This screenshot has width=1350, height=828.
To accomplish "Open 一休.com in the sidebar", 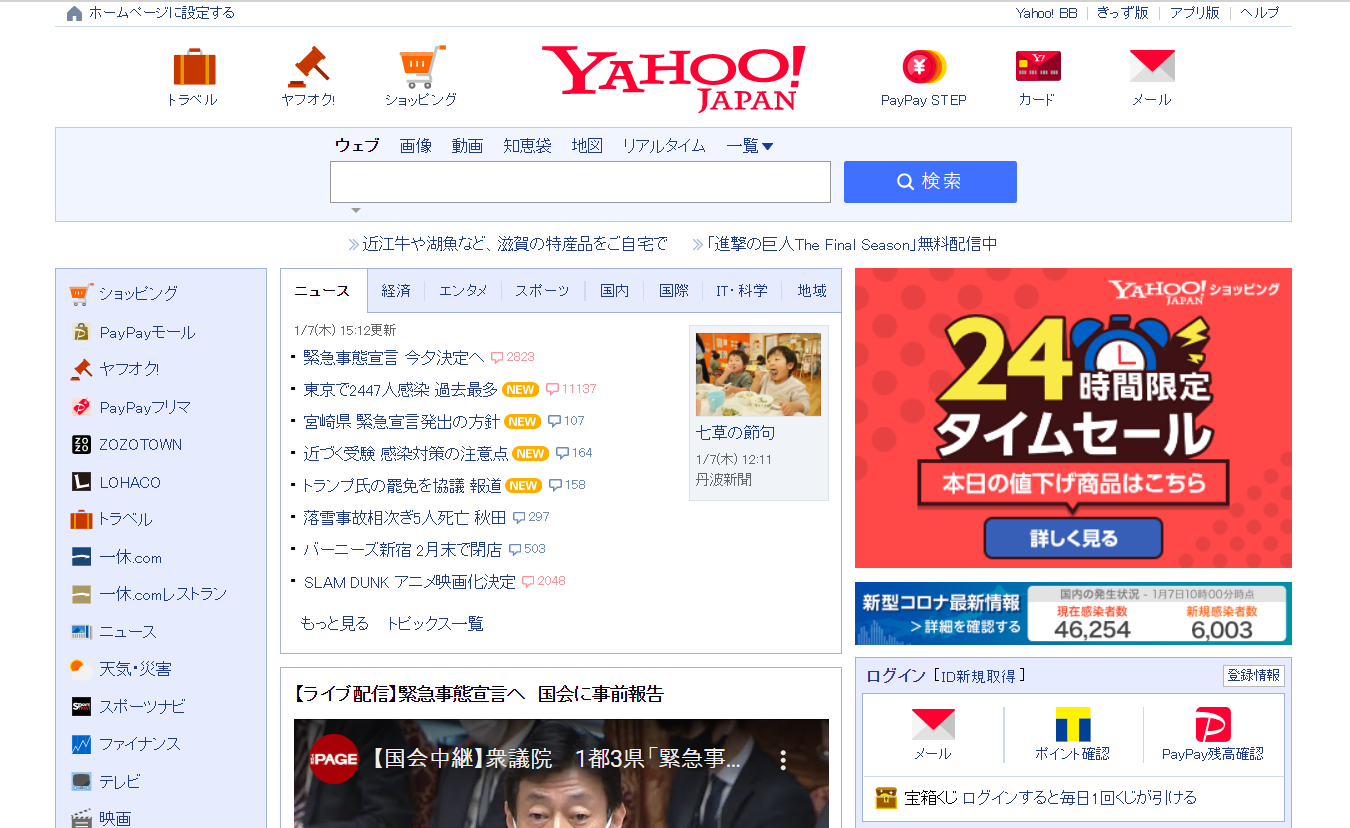I will [130, 557].
